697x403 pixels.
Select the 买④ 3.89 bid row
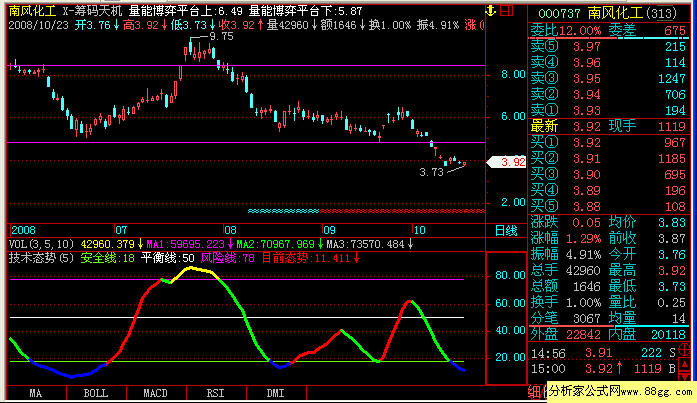[x=608, y=191]
